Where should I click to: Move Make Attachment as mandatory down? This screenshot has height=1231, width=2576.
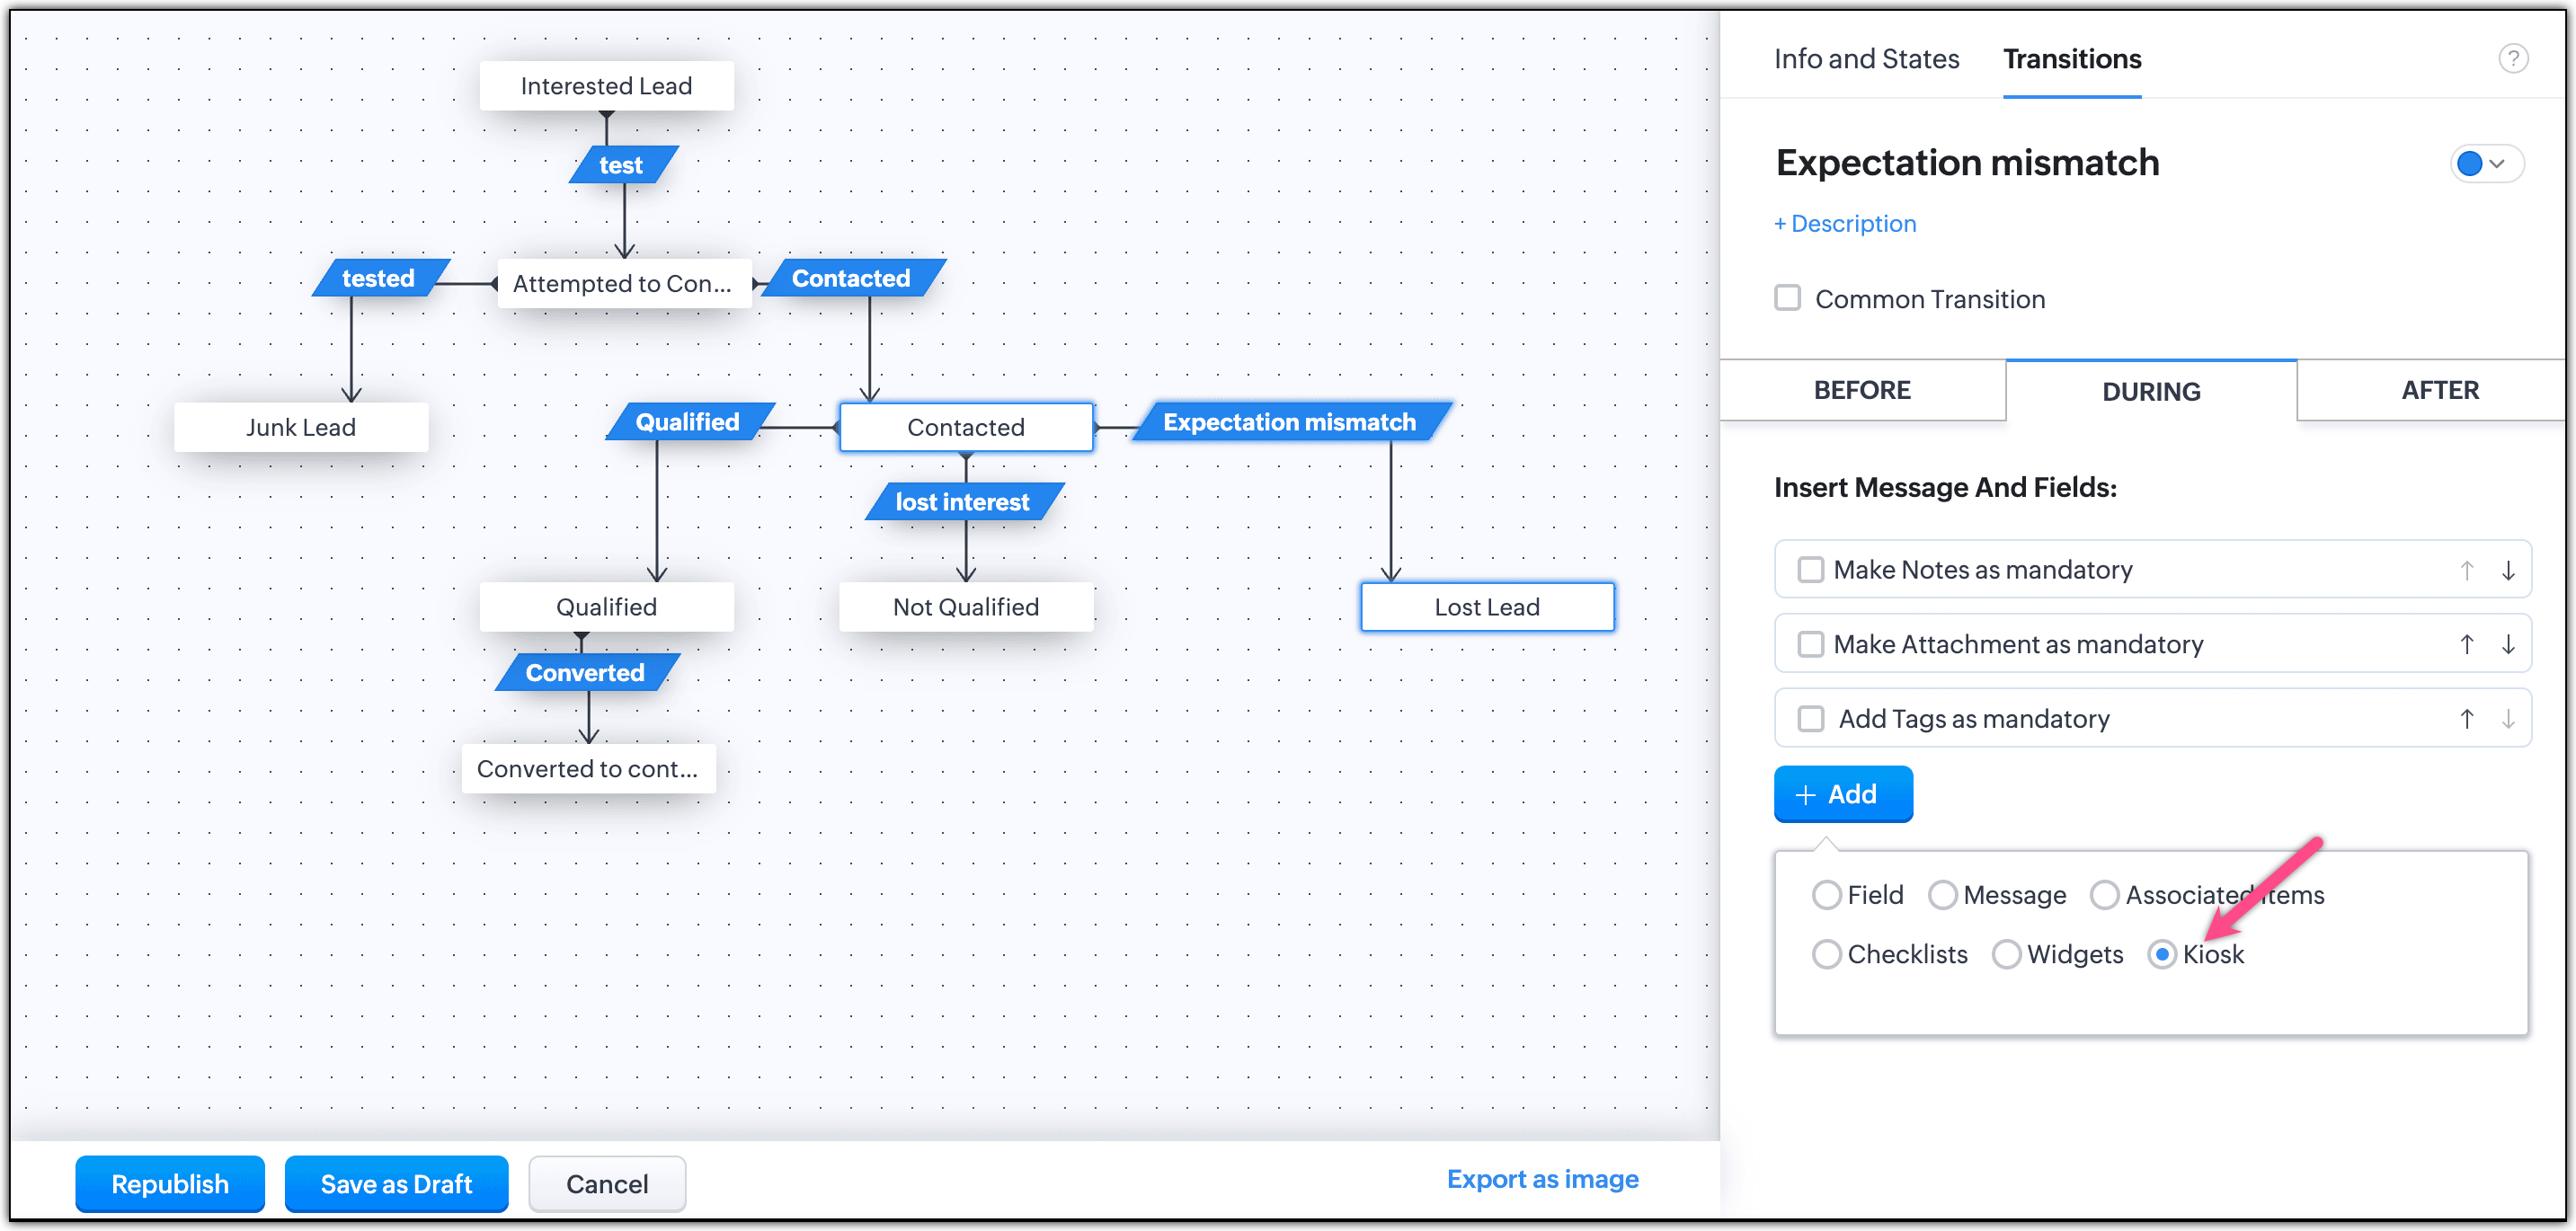[2507, 645]
